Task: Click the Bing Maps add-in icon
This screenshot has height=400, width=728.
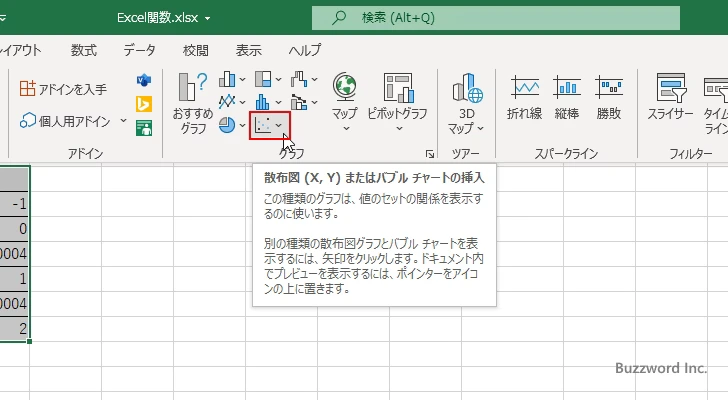Action: [144, 104]
